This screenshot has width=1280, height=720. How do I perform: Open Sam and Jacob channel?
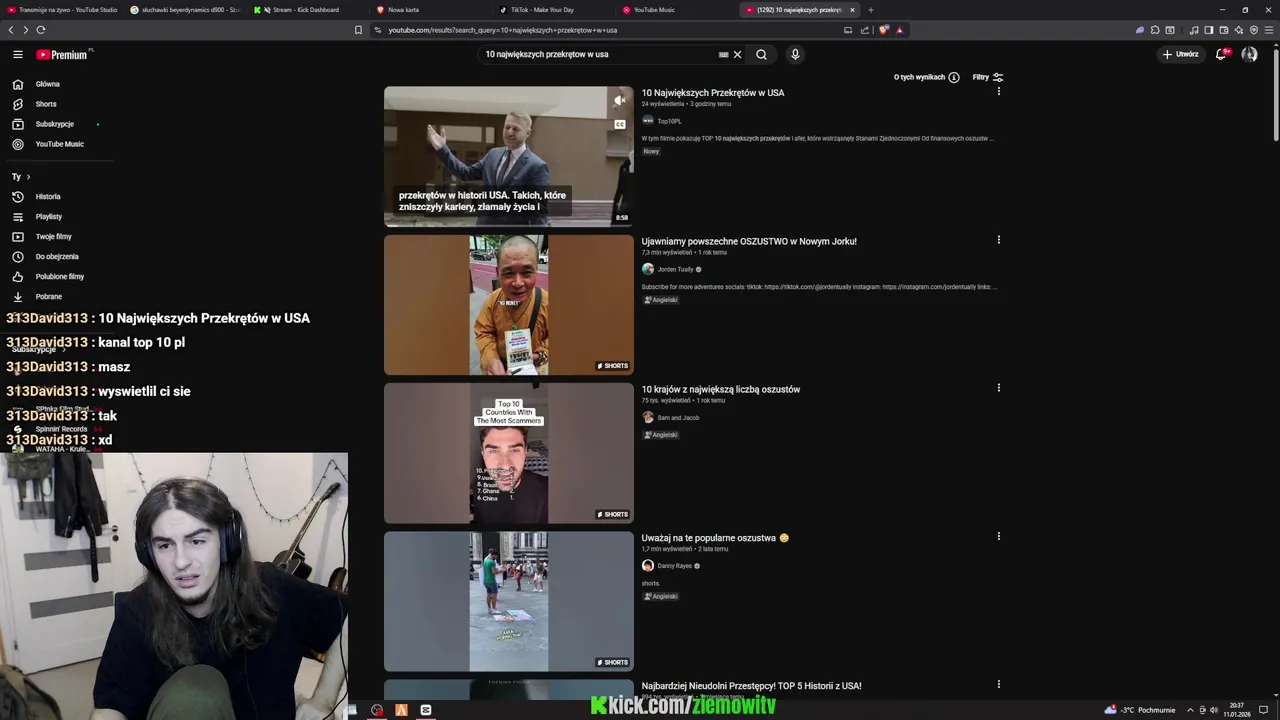tap(678, 418)
